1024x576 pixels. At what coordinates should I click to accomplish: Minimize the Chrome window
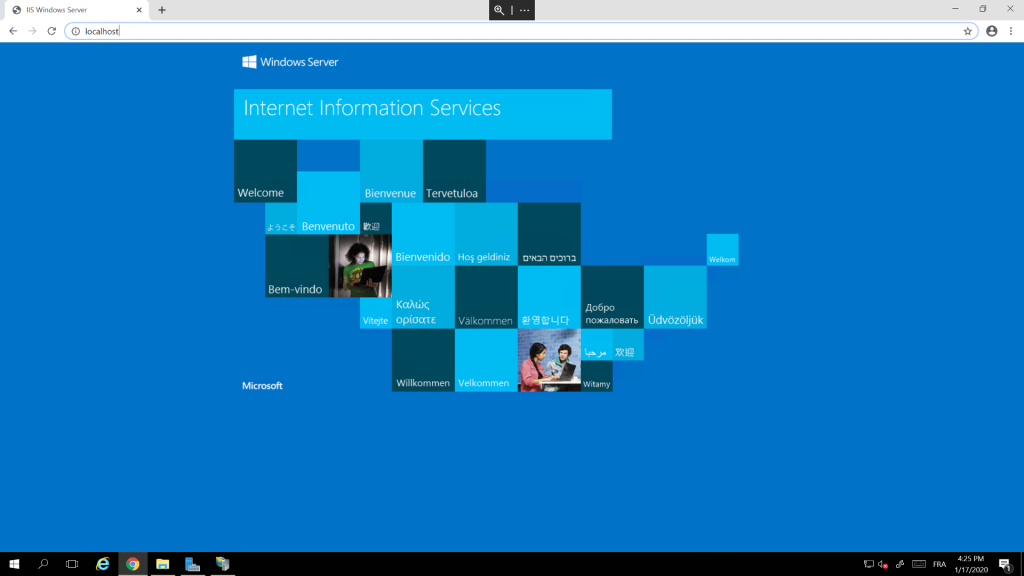(x=955, y=9)
